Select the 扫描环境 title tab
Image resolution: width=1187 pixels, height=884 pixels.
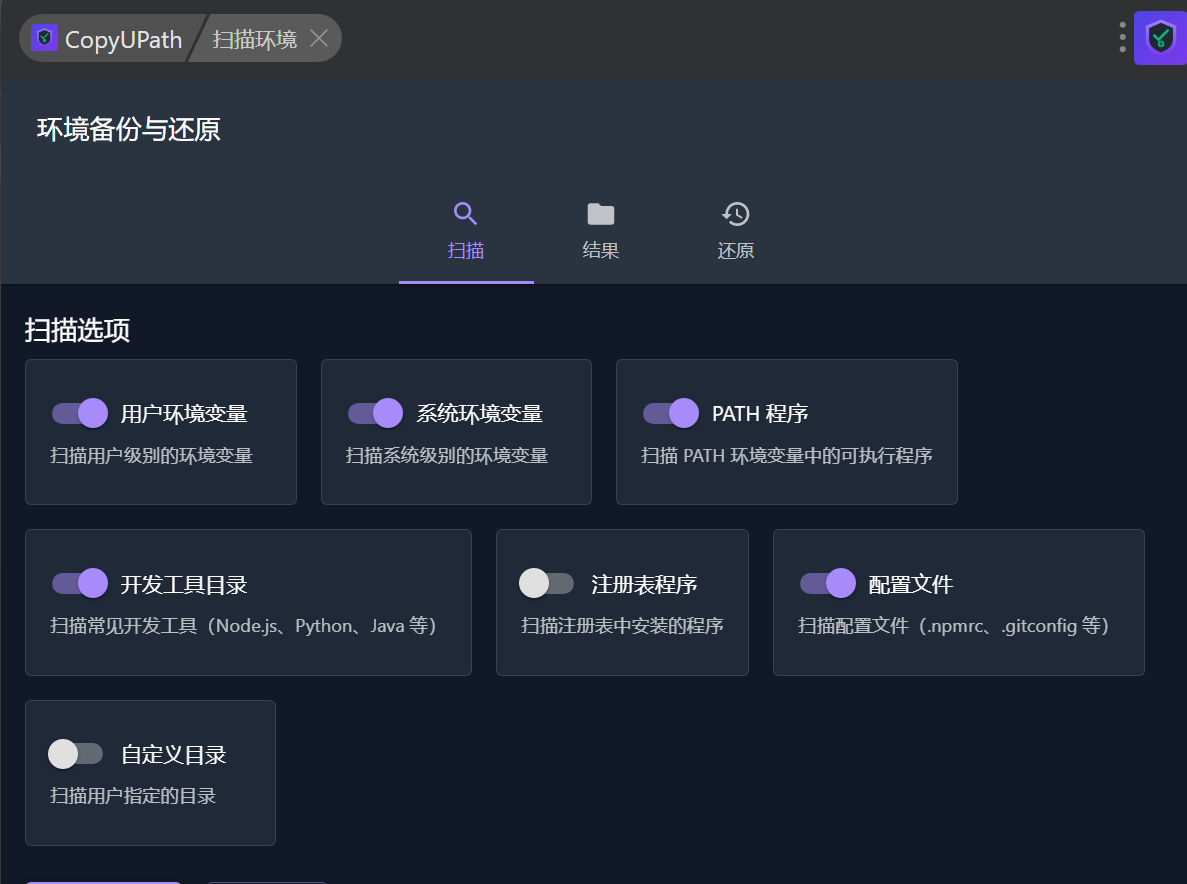click(255, 39)
